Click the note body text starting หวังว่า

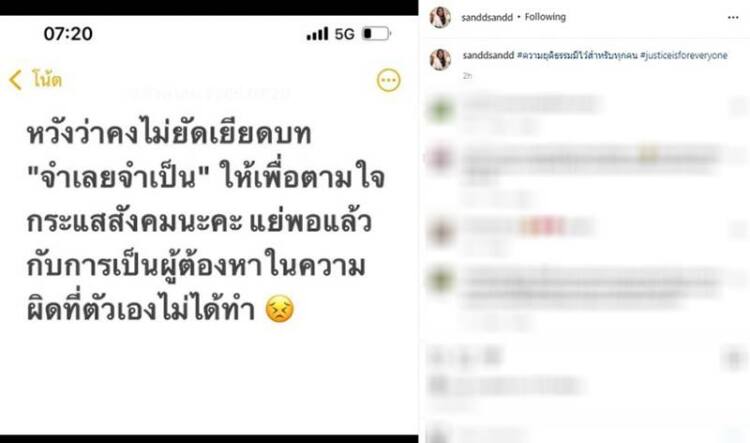click(x=206, y=222)
